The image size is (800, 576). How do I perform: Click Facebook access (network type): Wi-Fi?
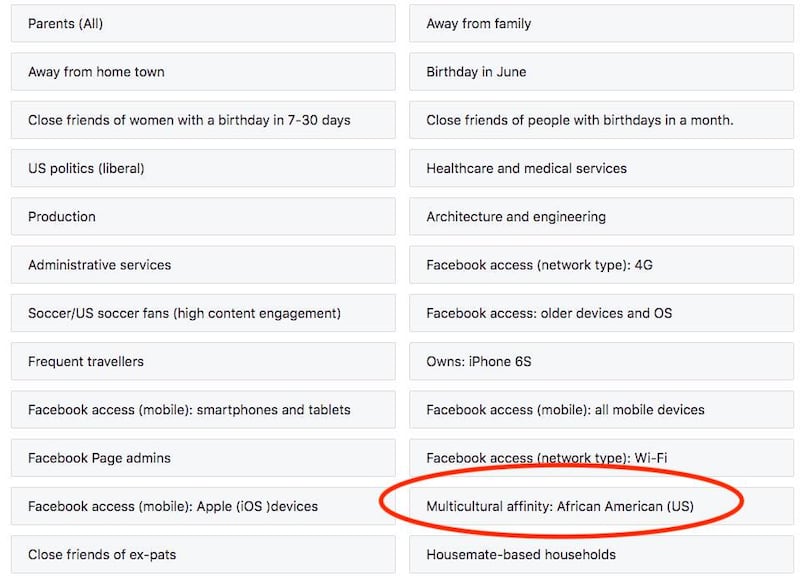(x=600, y=458)
